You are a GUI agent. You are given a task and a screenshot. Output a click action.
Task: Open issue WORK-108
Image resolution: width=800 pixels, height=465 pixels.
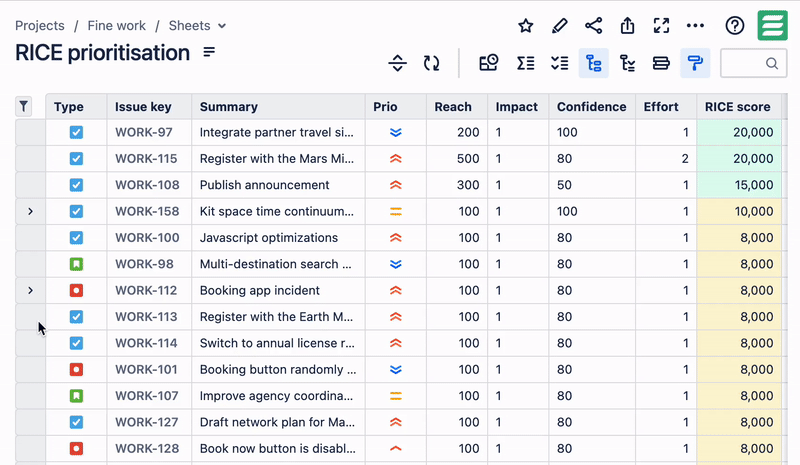(147, 185)
